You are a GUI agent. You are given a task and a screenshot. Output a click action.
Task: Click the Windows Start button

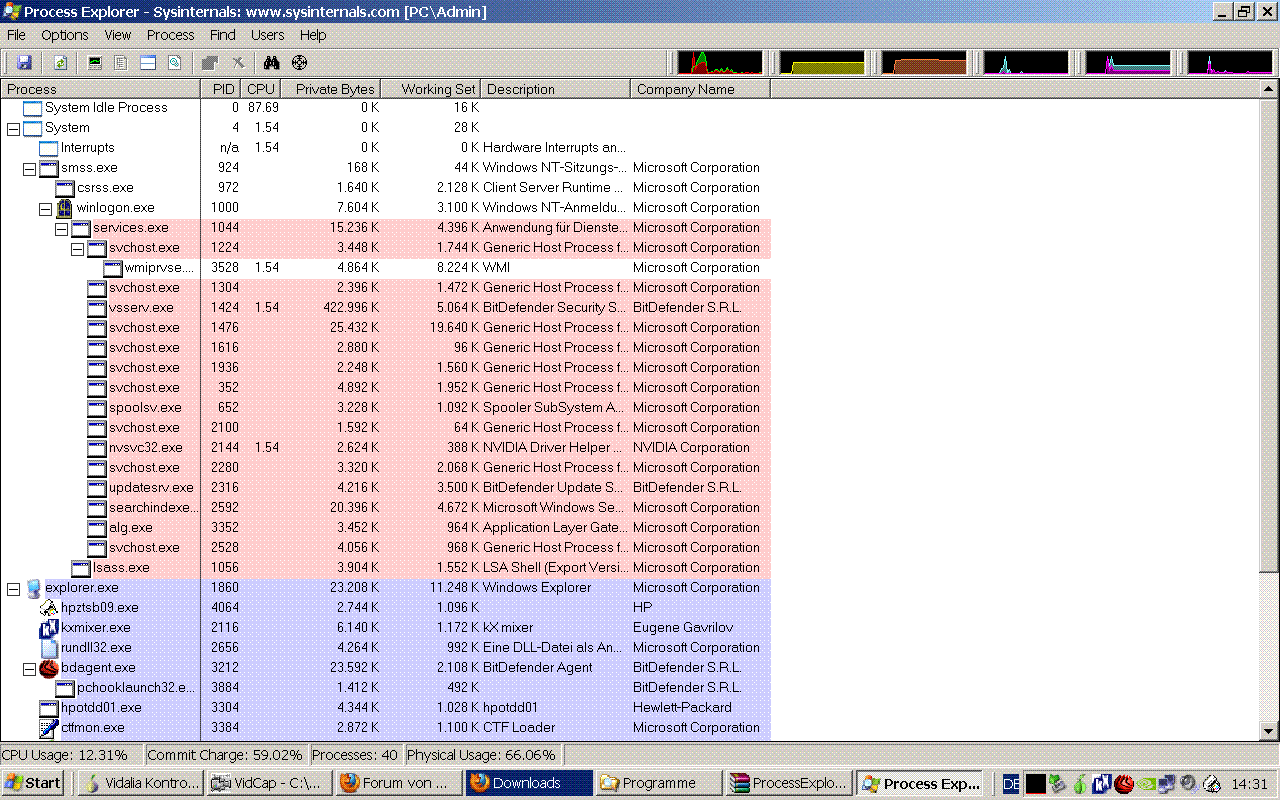tap(33, 783)
